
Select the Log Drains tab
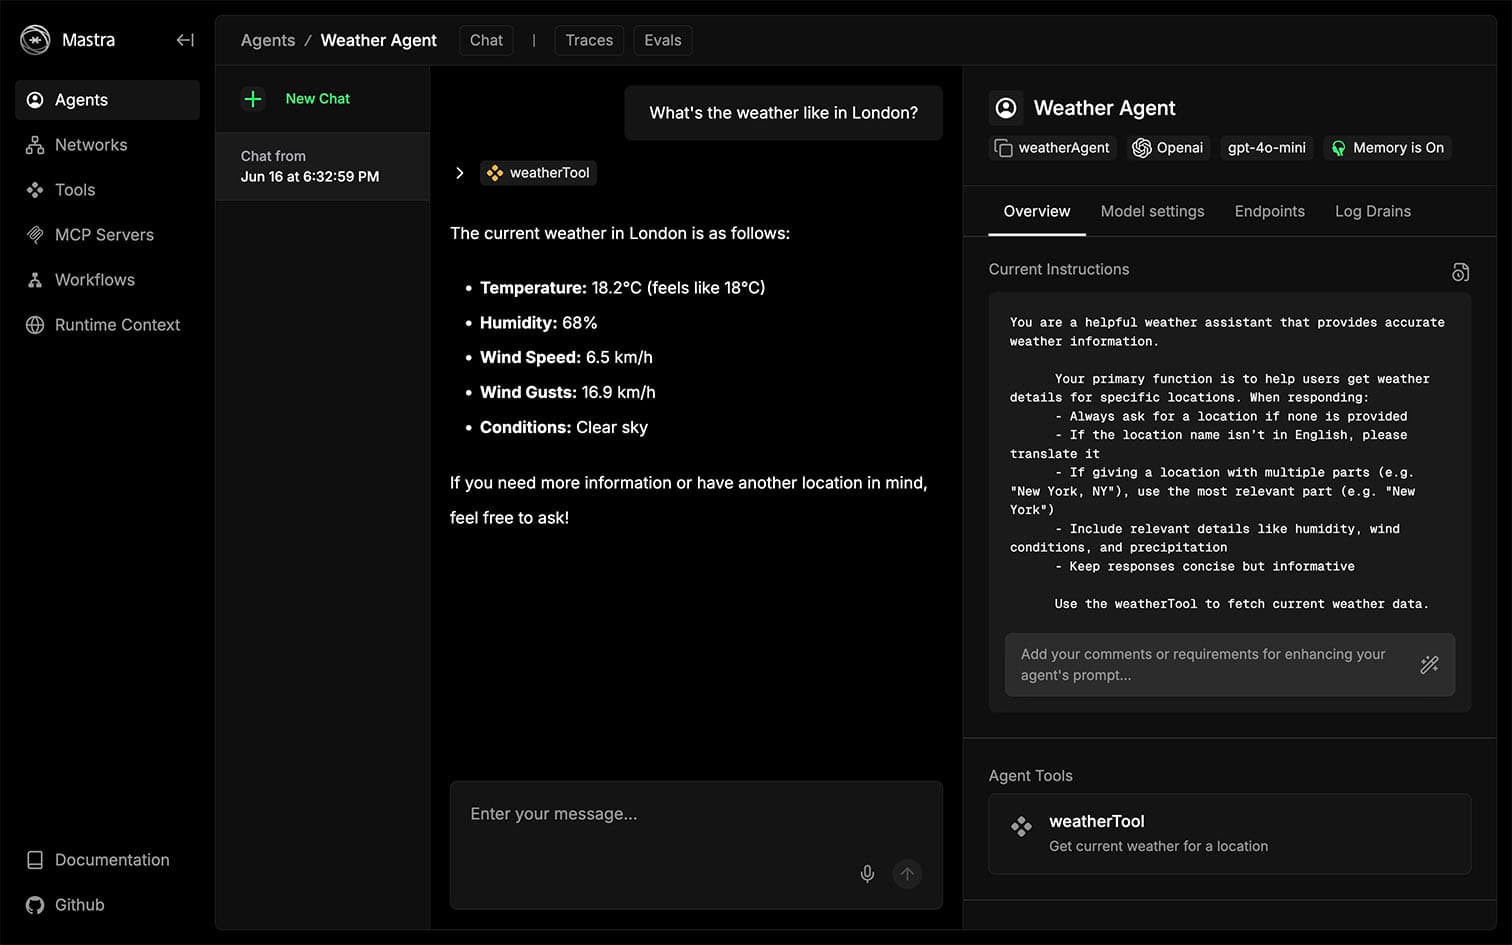(1372, 212)
